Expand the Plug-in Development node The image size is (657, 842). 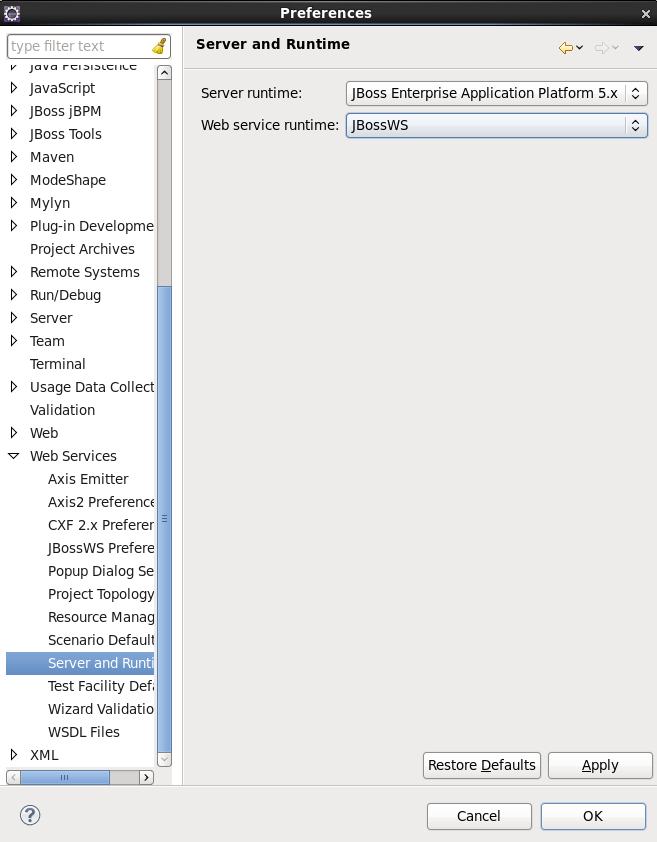(14, 226)
